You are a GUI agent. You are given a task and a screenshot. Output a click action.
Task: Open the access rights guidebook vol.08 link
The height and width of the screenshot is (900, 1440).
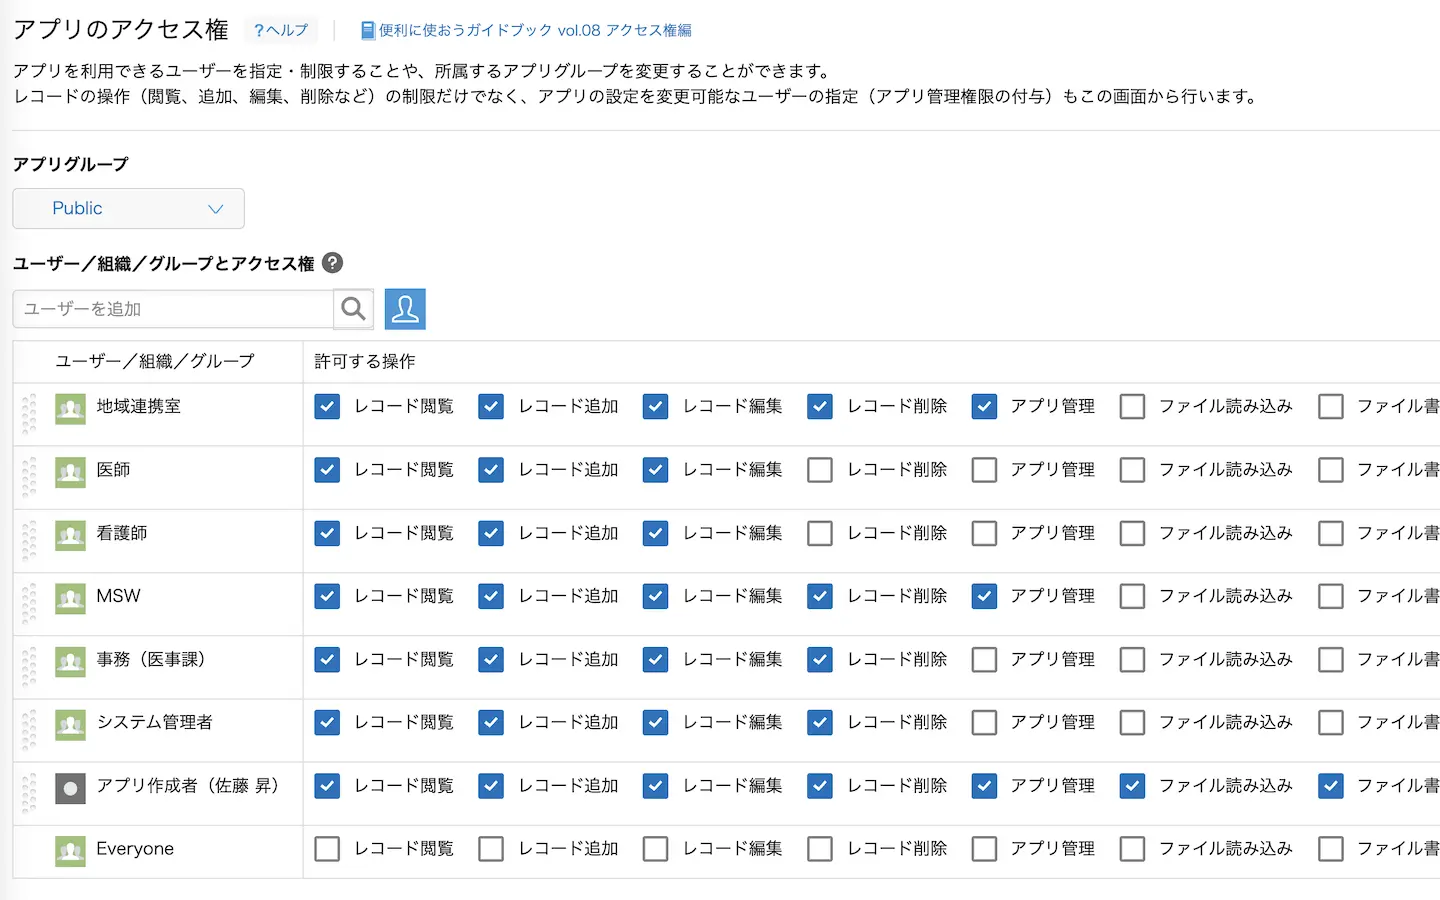pos(526,30)
